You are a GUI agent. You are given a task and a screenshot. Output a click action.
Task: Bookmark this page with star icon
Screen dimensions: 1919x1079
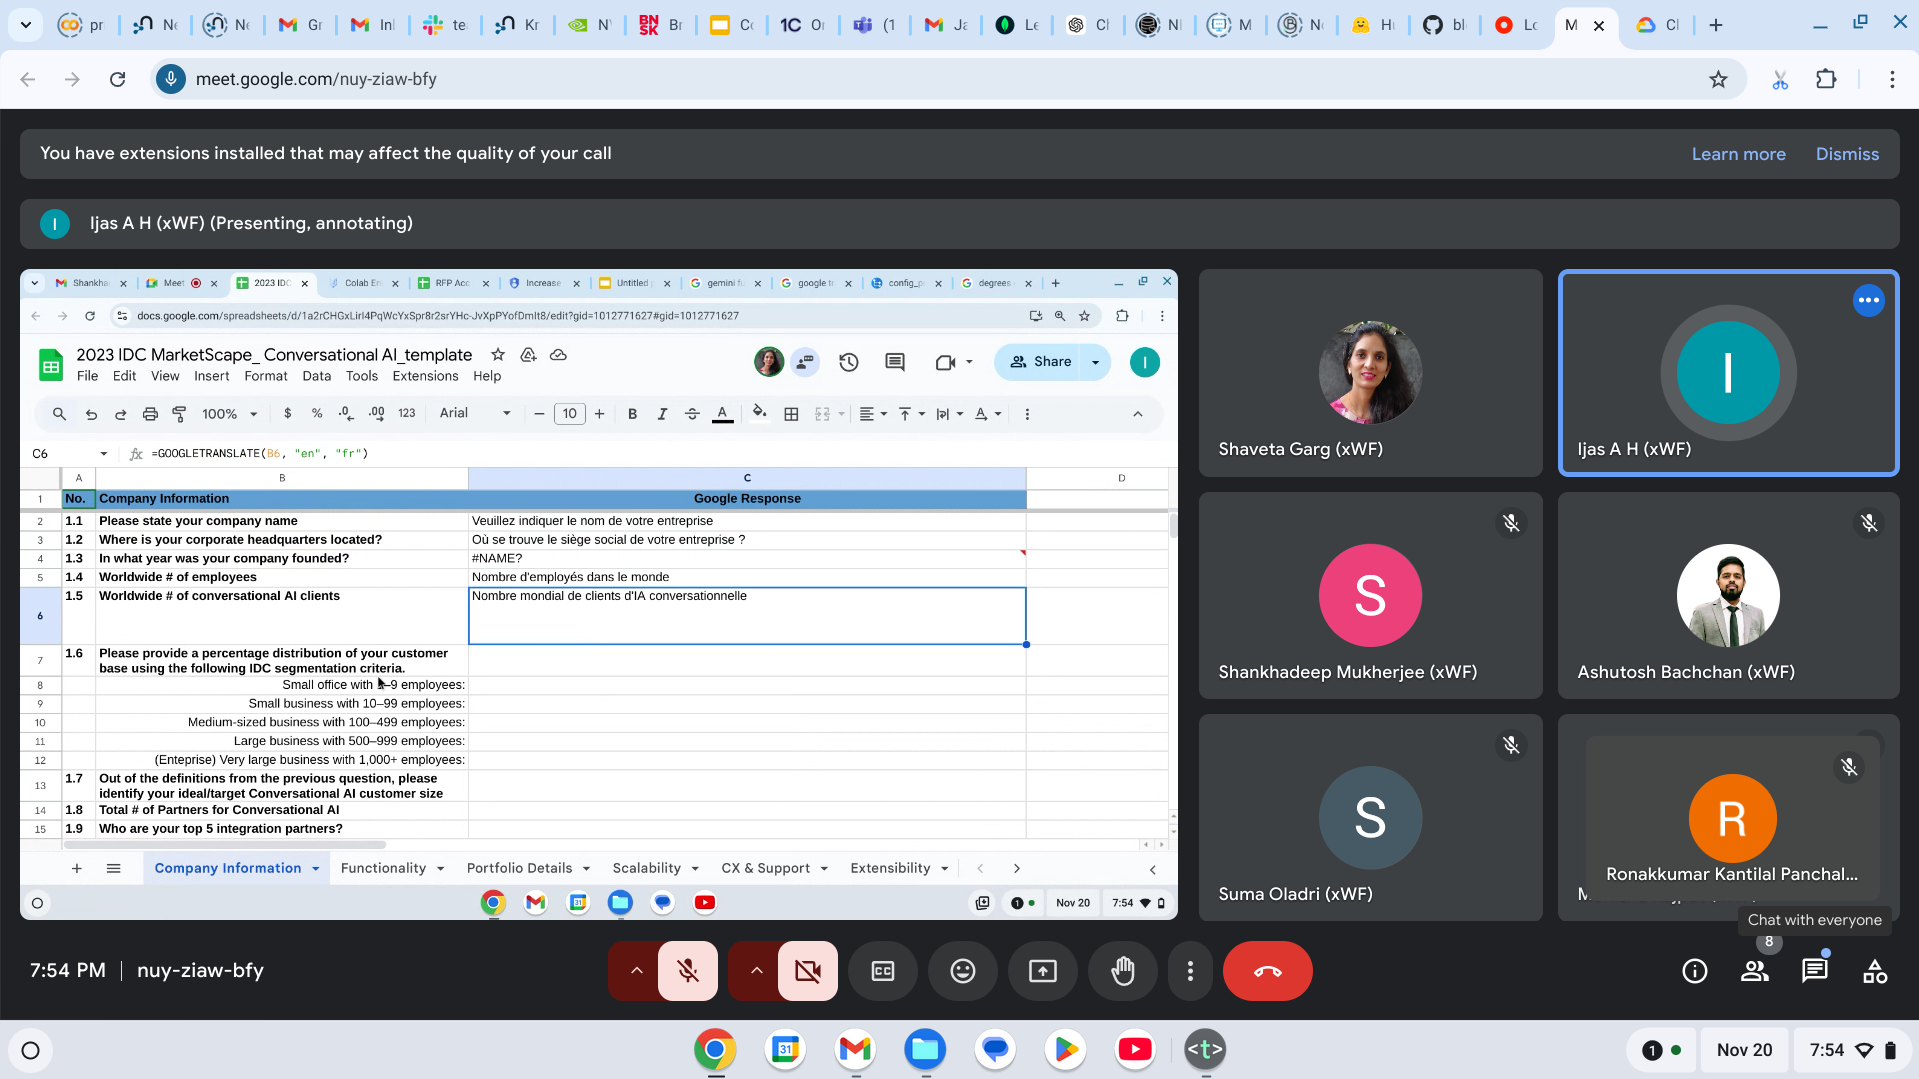(1718, 79)
